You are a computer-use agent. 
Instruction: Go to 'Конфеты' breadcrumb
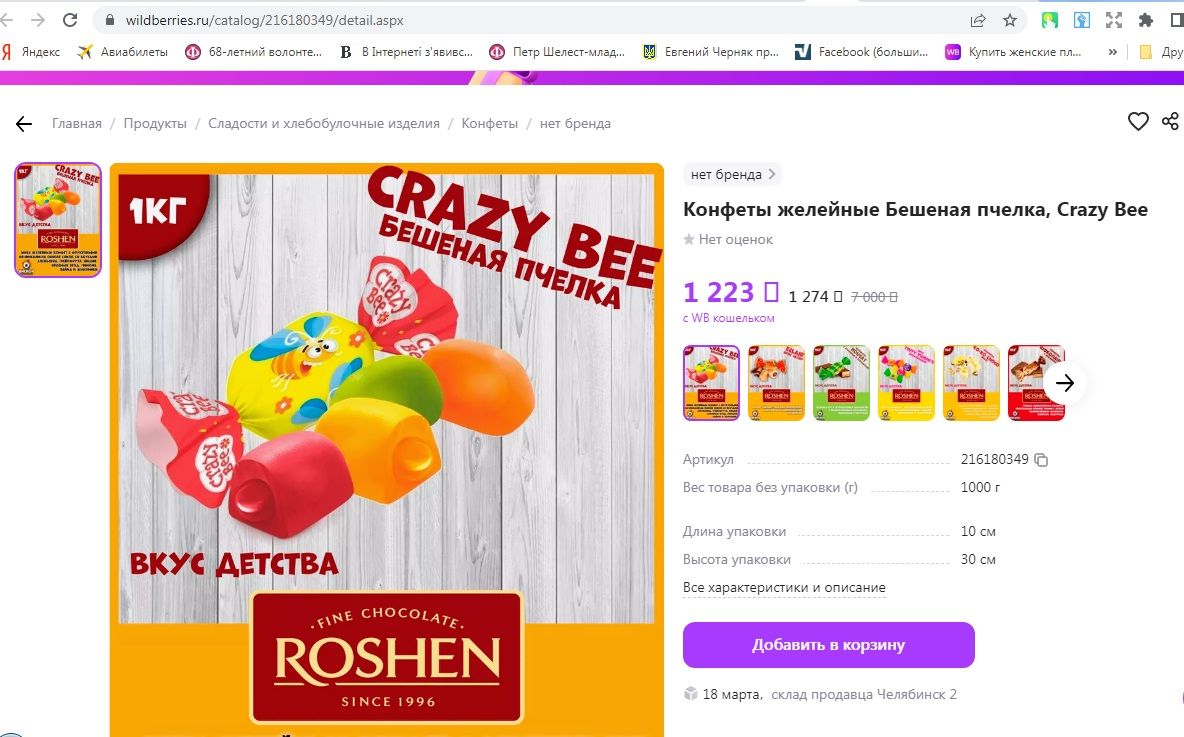(489, 124)
